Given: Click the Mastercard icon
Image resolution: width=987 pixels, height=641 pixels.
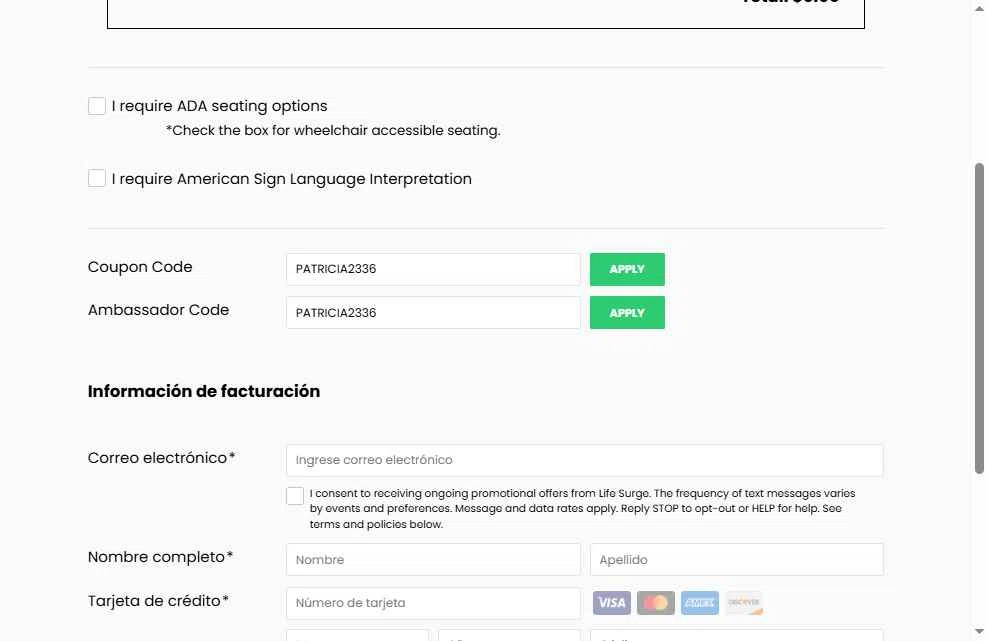Looking at the screenshot, I should pos(656,603).
